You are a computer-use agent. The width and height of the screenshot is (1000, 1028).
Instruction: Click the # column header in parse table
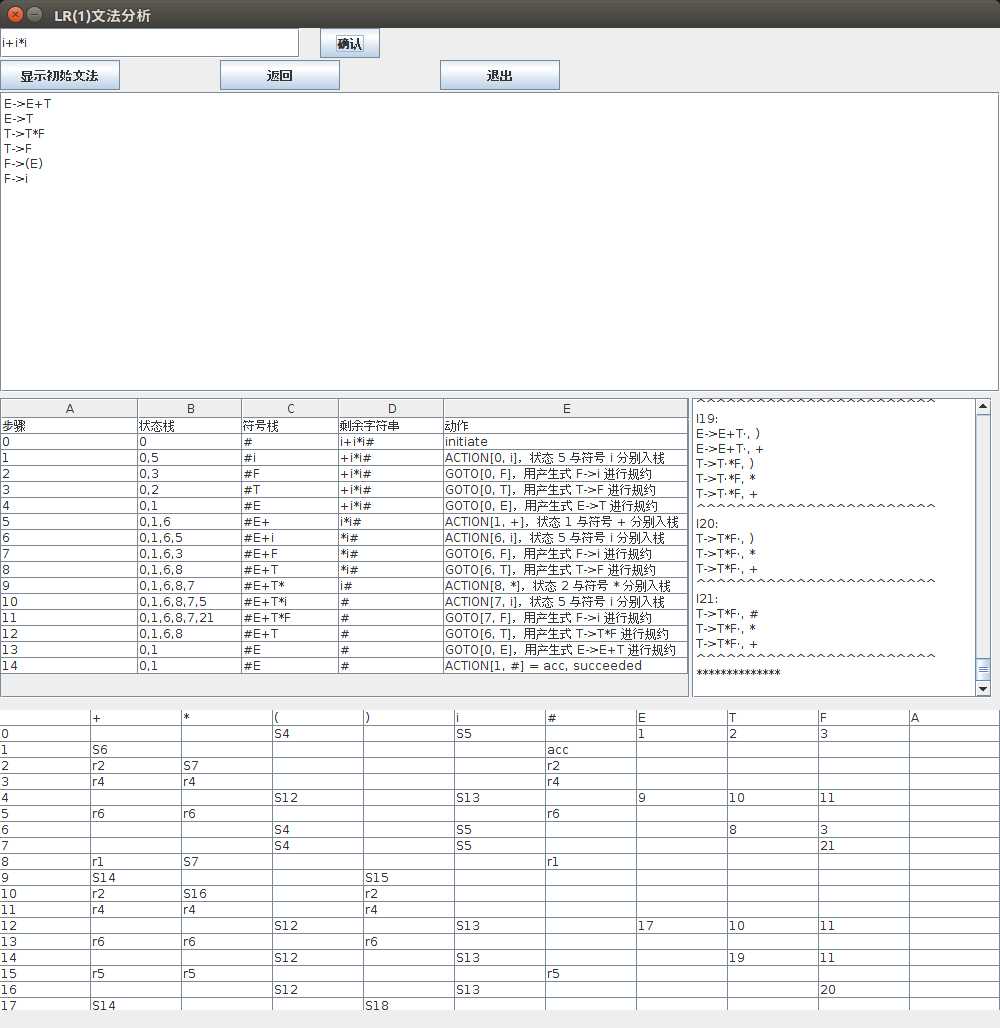coord(590,717)
